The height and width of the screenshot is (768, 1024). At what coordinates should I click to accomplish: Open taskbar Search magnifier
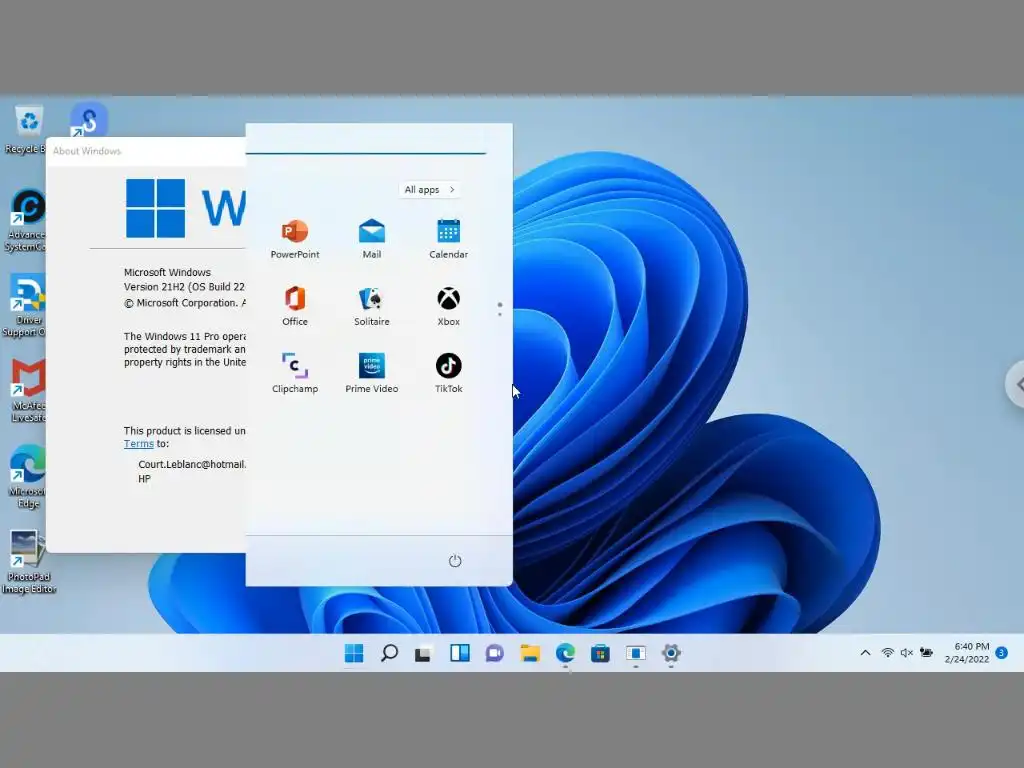pos(389,653)
